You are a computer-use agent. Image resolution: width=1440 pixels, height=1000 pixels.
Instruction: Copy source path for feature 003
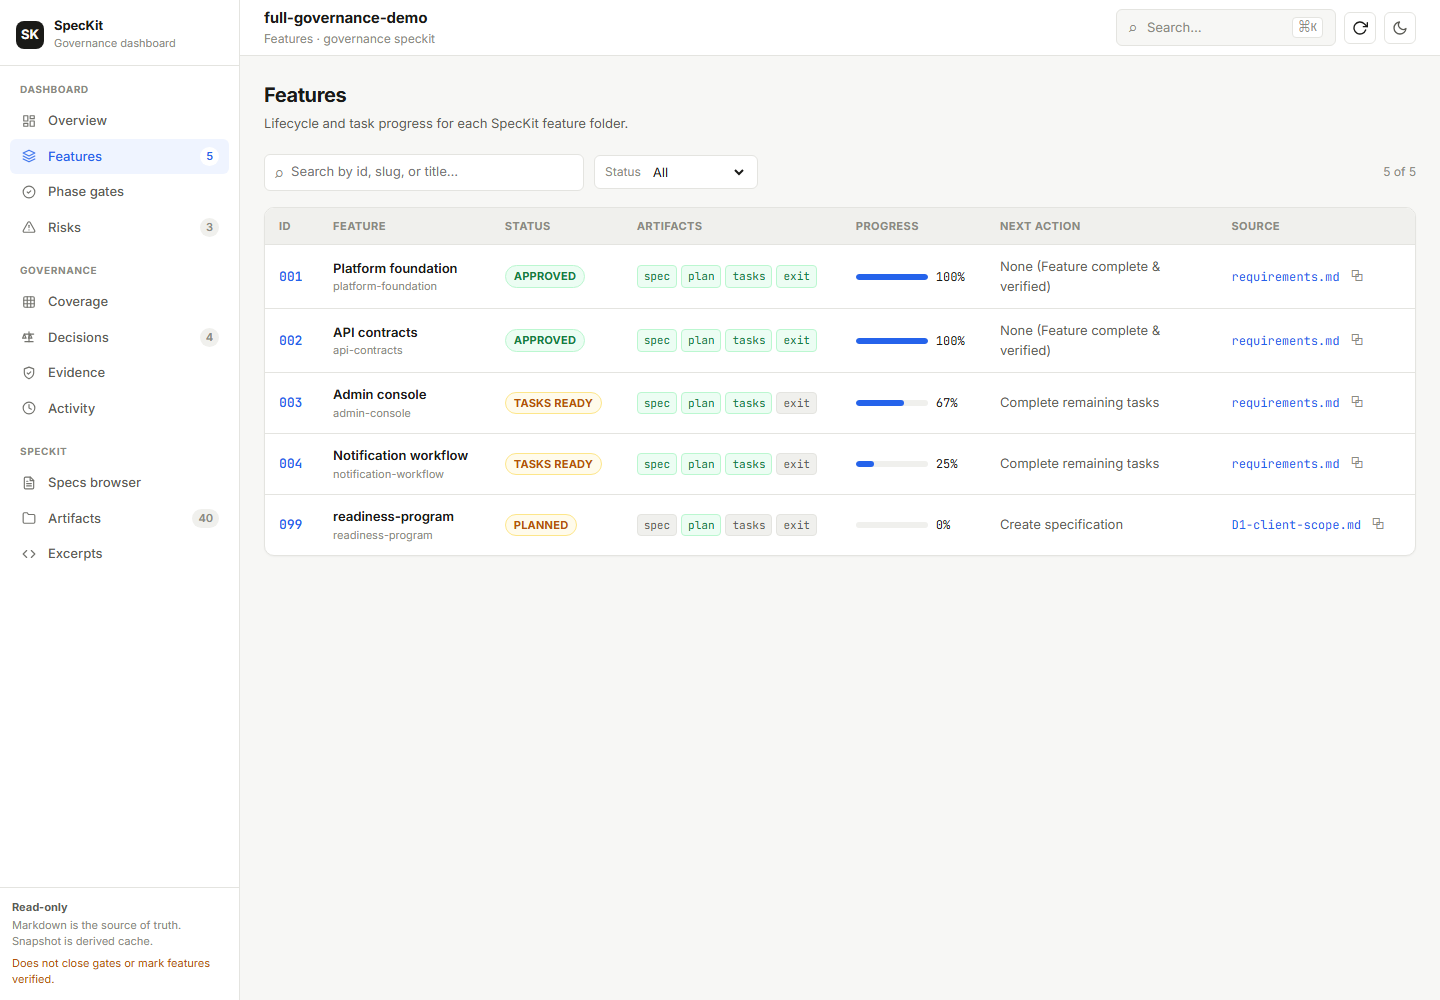(x=1357, y=402)
